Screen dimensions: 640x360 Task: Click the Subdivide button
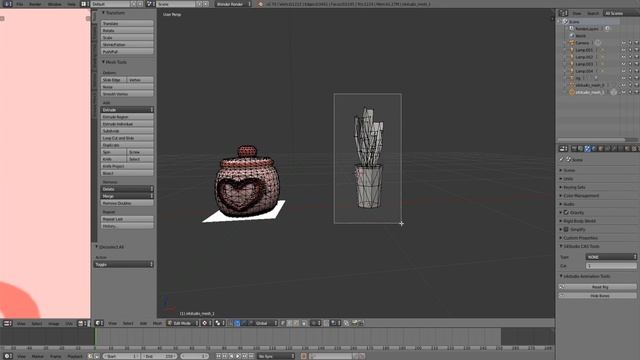pyautogui.click(x=127, y=131)
